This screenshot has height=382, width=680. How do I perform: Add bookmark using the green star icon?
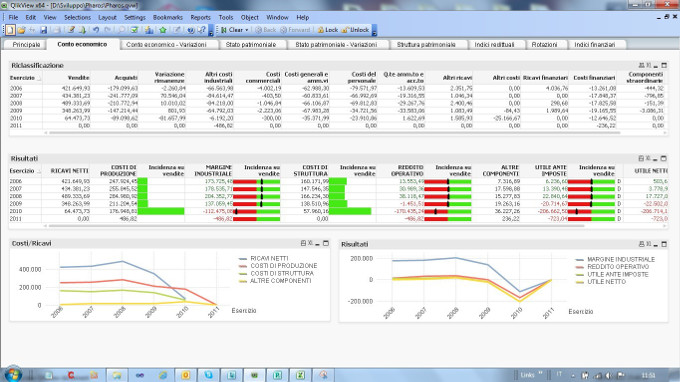click(x=163, y=30)
